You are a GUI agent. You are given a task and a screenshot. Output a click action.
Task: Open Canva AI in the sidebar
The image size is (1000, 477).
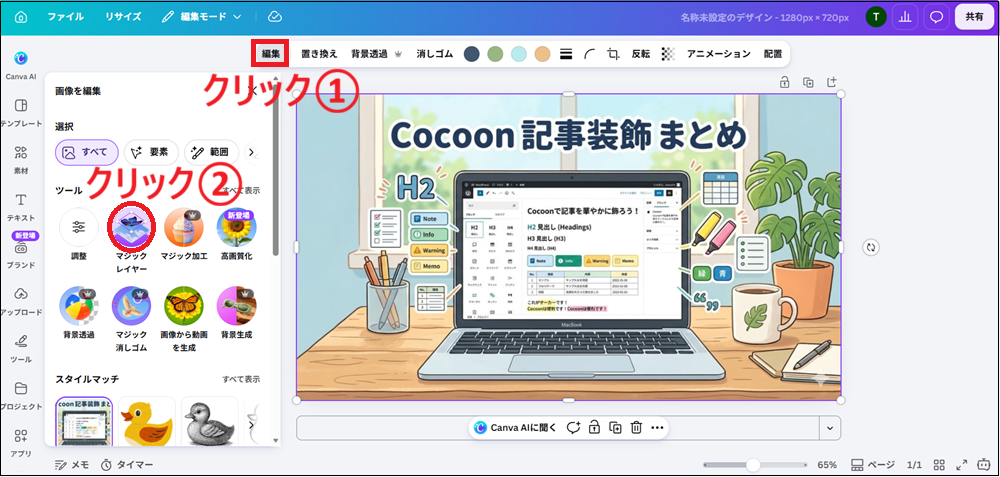[x=20, y=65]
